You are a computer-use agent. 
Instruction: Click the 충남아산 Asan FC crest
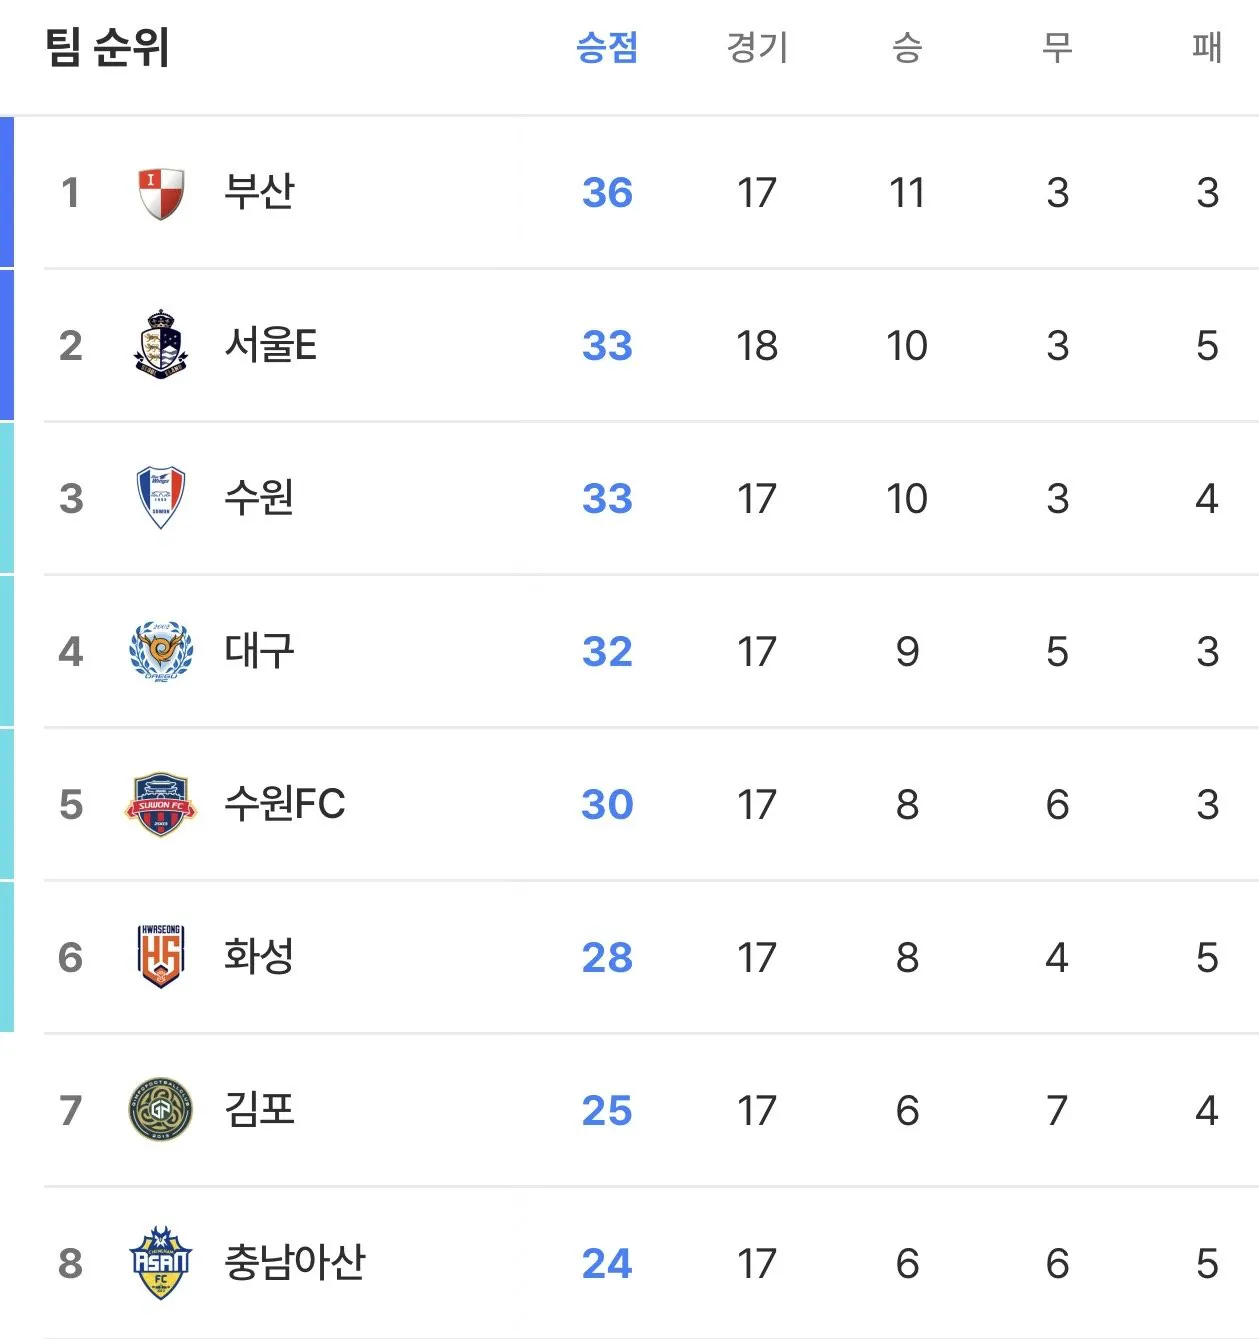pyautogui.click(x=160, y=1263)
